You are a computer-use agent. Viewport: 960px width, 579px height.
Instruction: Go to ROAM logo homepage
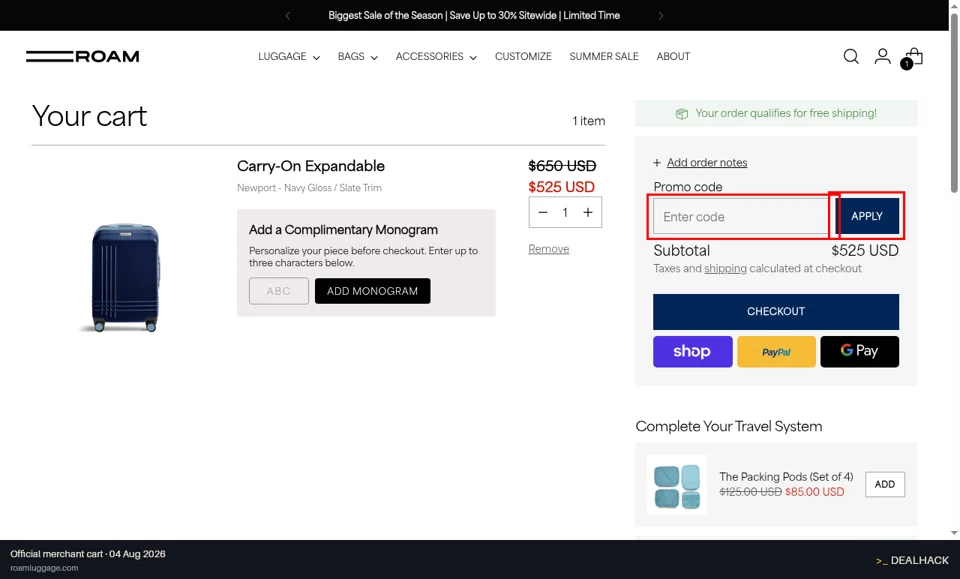point(83,56)
